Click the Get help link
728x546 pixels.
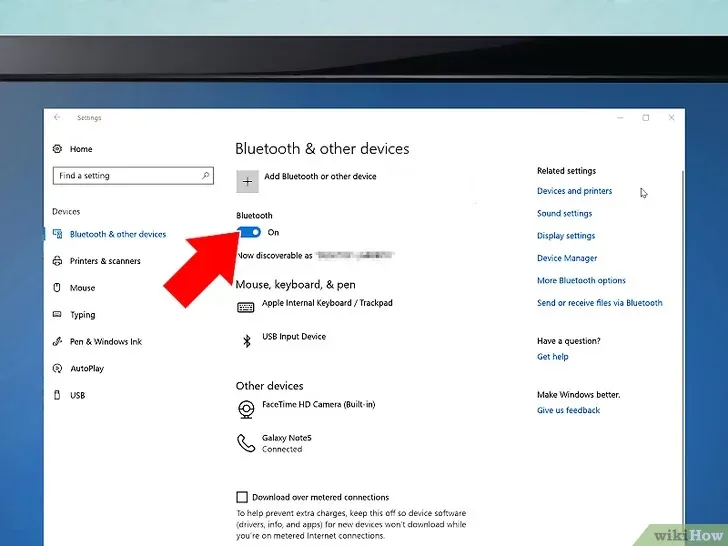(552, 357)
